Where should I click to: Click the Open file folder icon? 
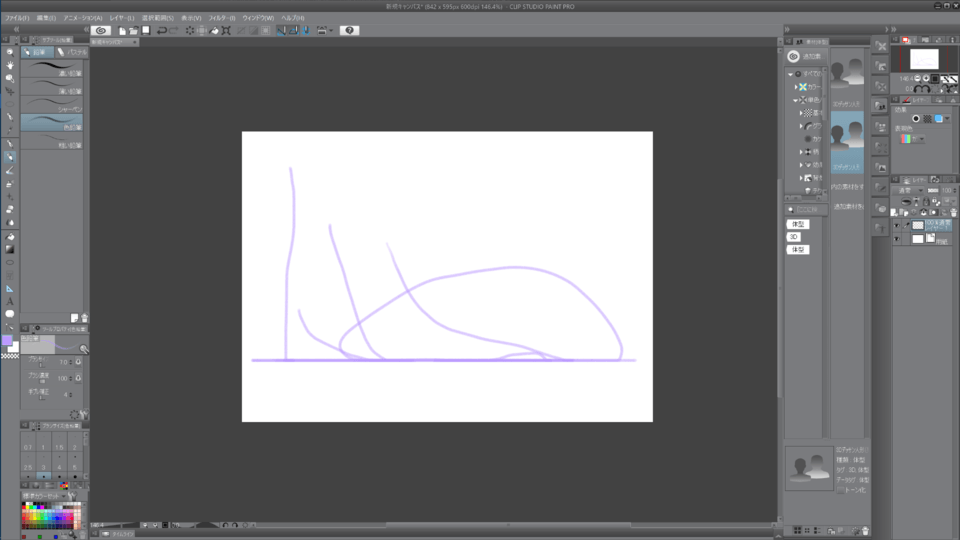click(133, 31)
